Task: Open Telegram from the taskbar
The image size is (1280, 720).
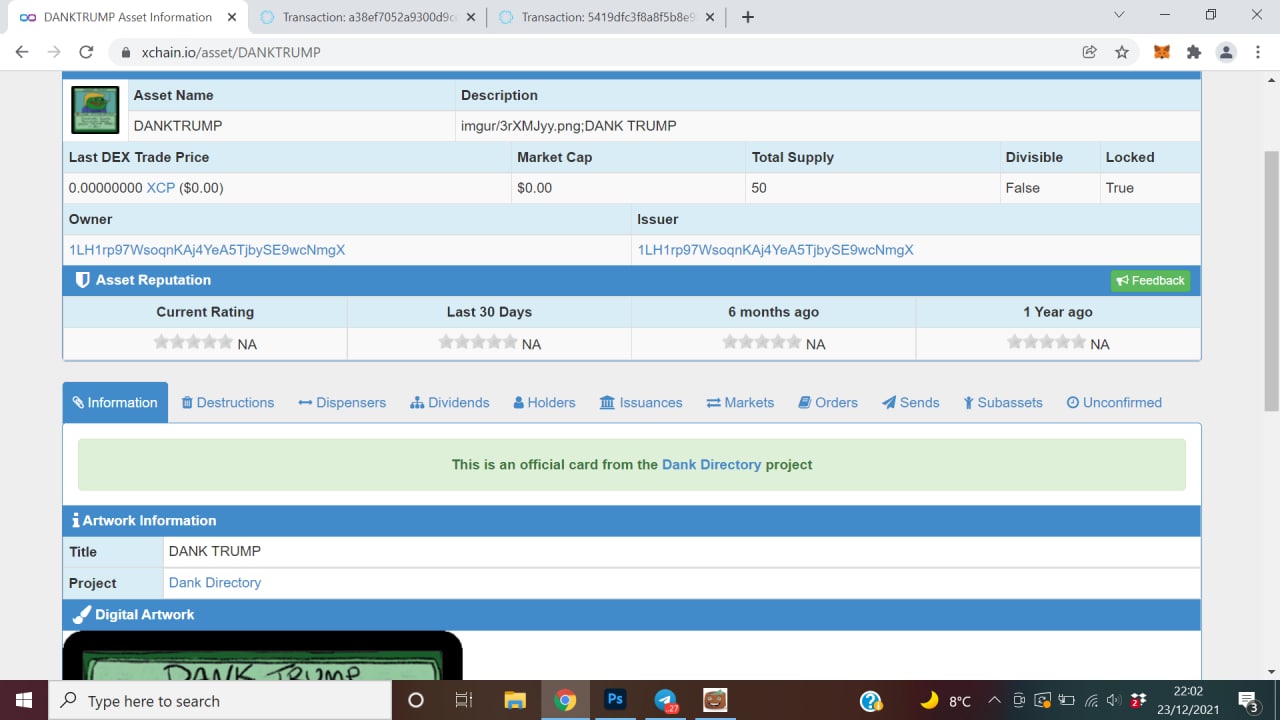Action: (665, 700)
